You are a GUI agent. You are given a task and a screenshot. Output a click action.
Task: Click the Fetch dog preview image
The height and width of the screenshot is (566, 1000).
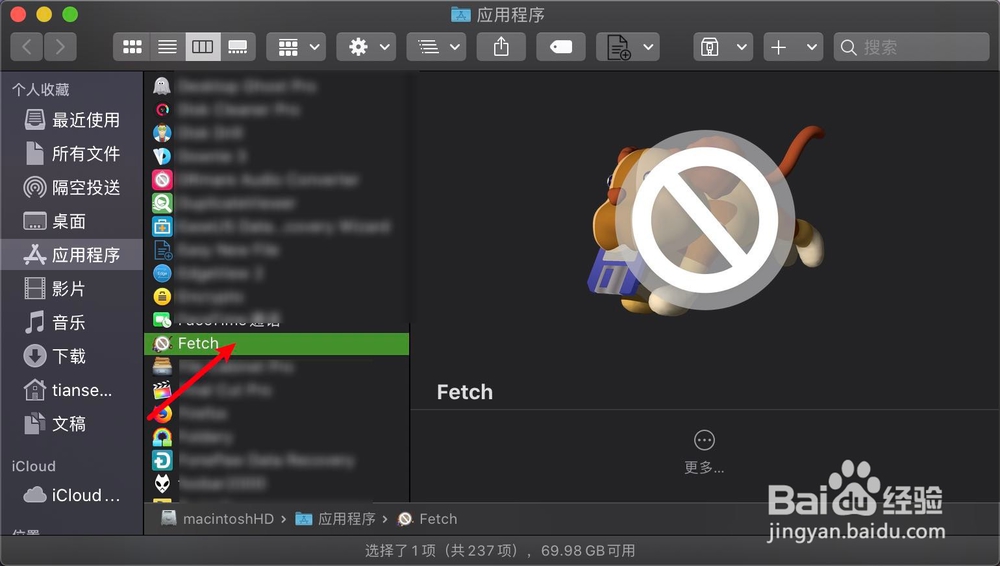705,221
